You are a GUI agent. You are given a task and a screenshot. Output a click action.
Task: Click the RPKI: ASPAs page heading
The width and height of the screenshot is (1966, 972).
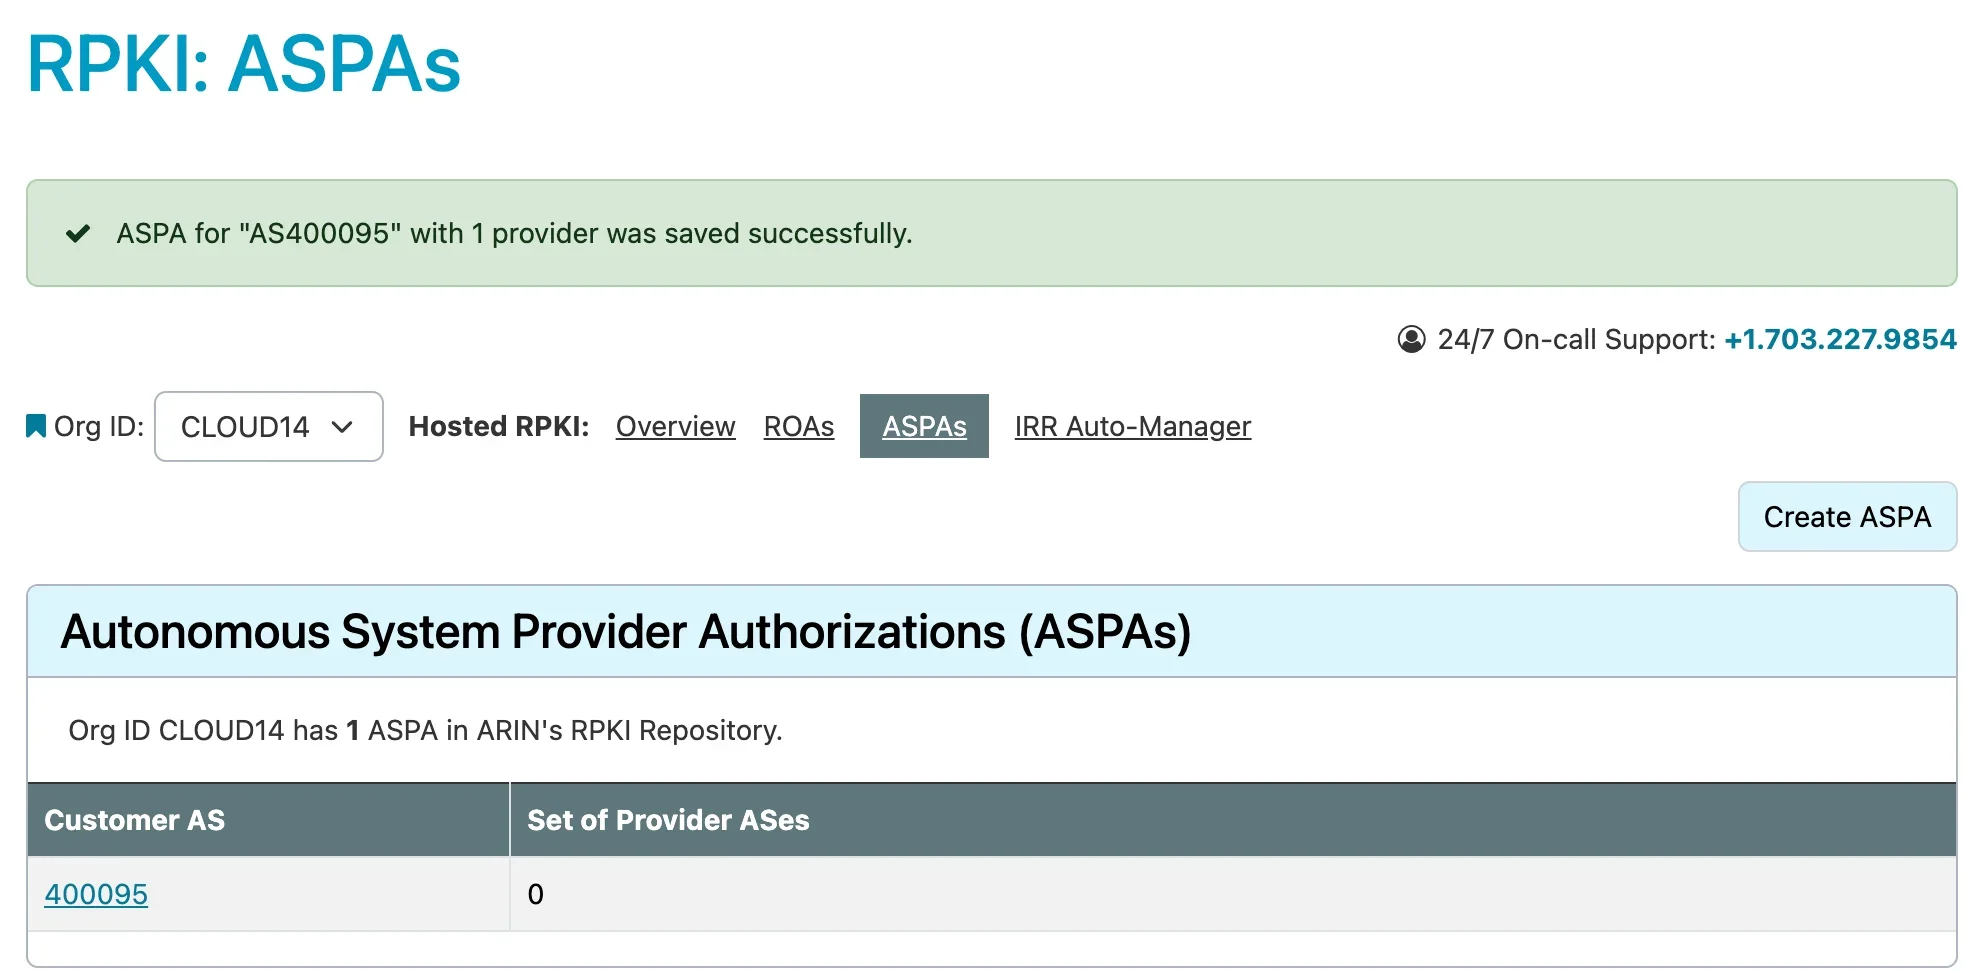(244, 63)
